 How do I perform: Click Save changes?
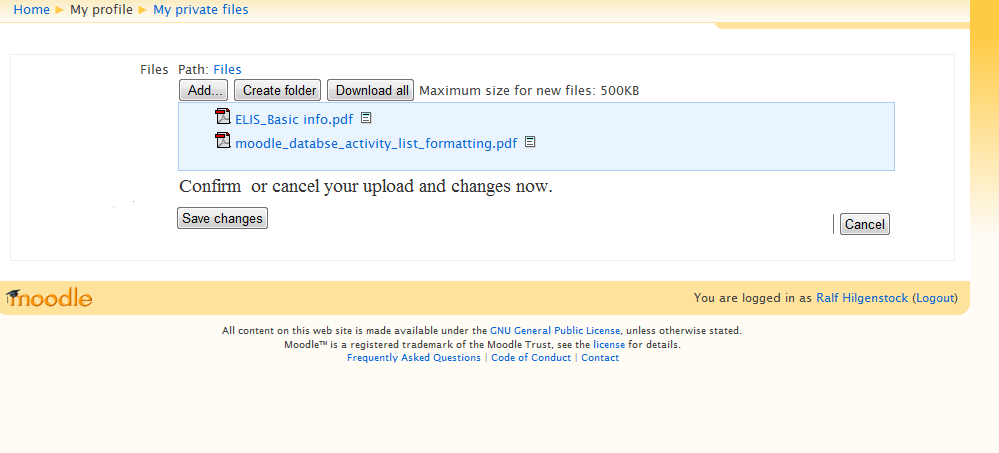[x=222, y=218]
